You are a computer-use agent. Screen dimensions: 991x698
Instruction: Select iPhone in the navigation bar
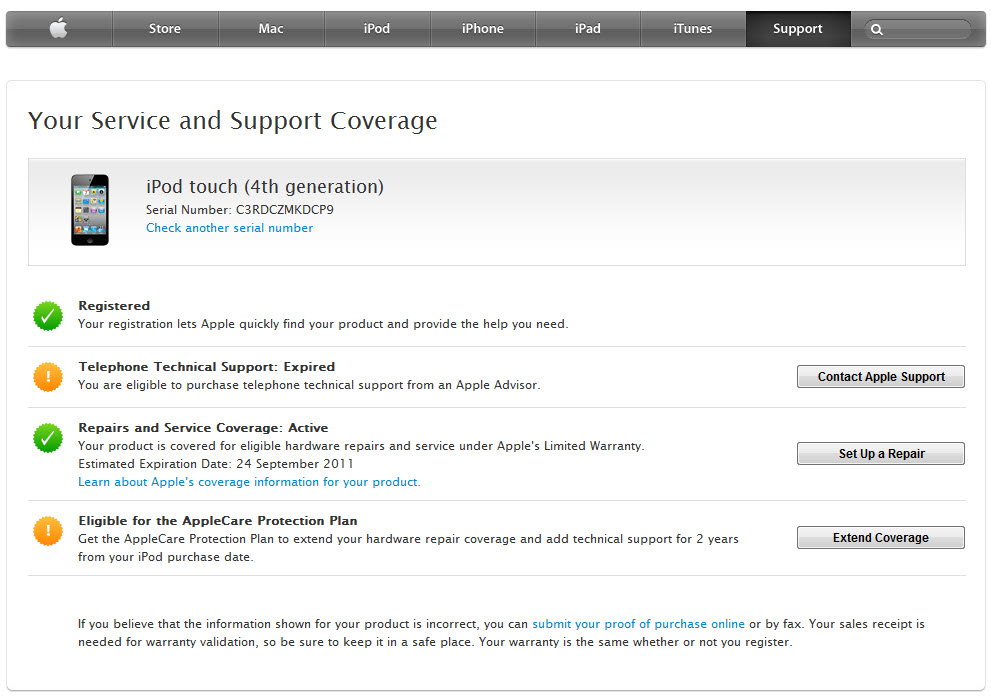482,28
